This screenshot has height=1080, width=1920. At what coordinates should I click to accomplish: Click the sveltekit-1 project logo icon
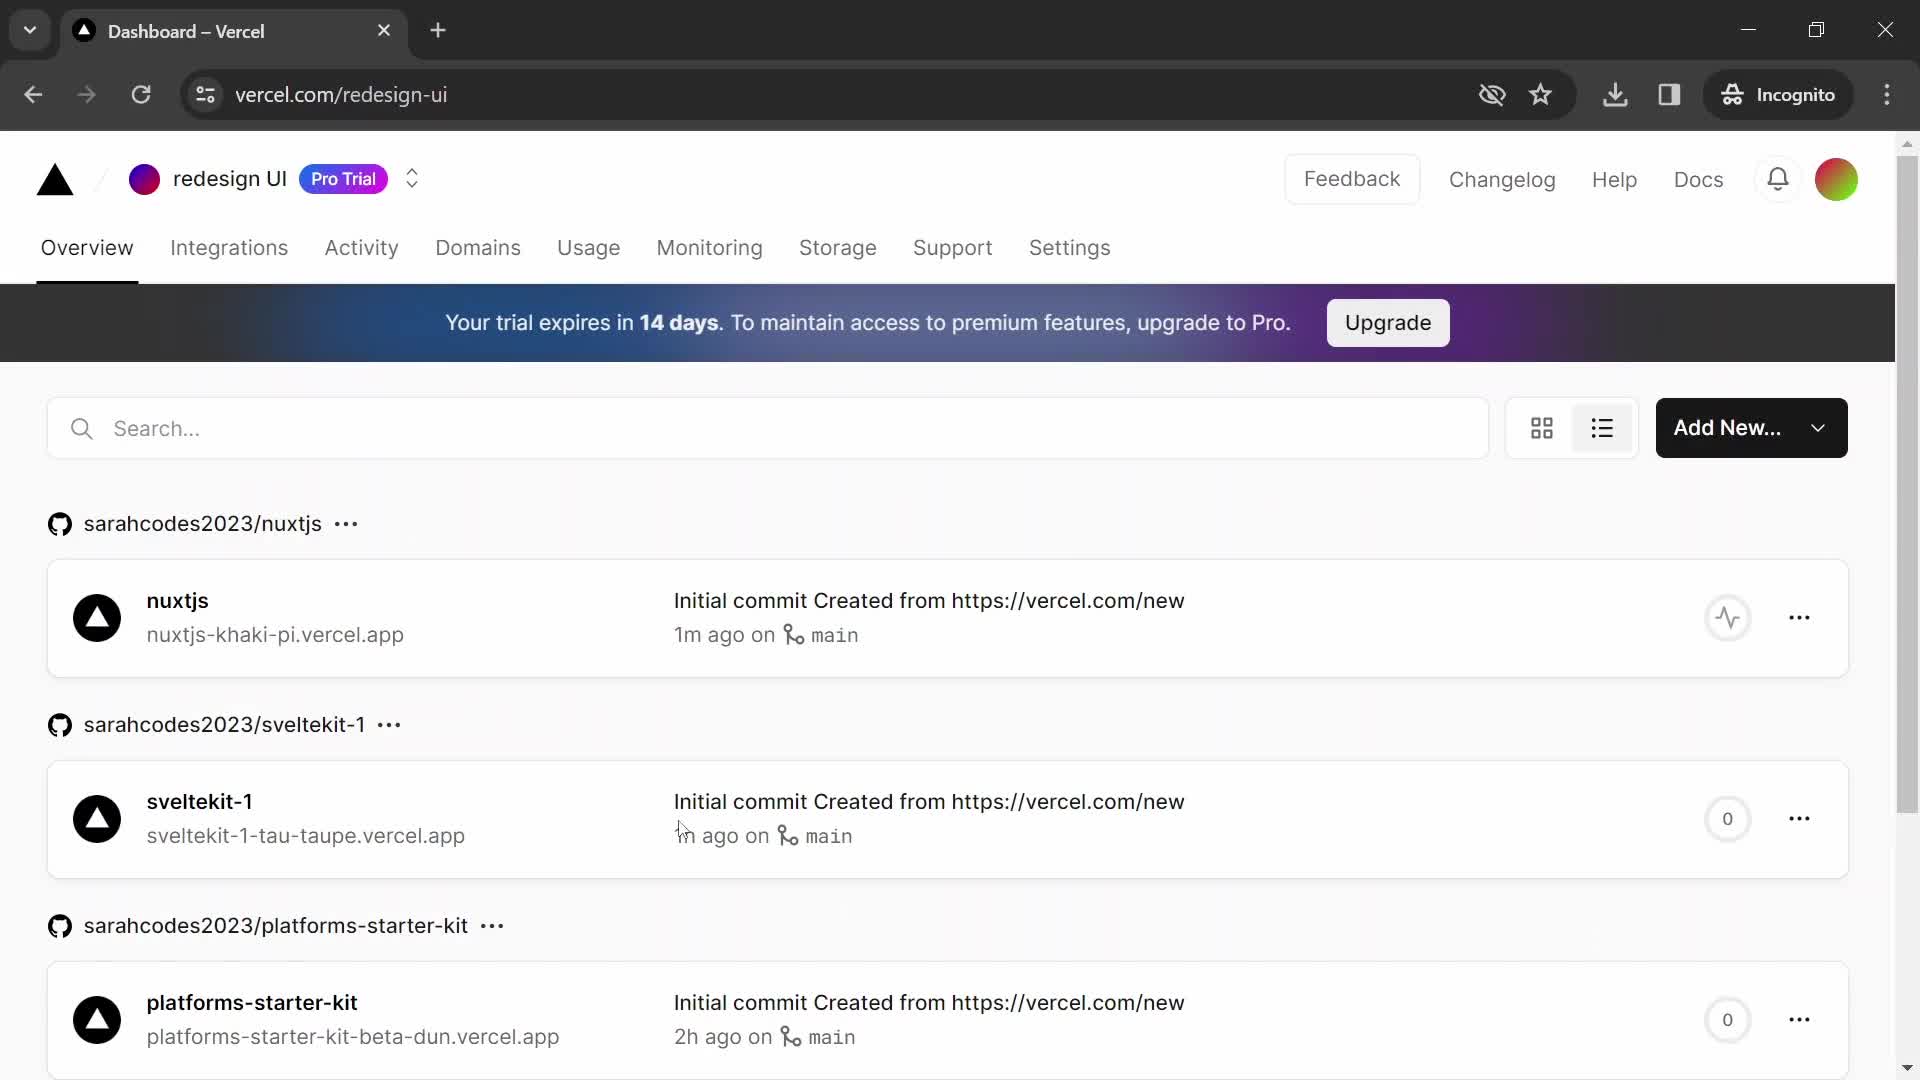pos(97,819)
